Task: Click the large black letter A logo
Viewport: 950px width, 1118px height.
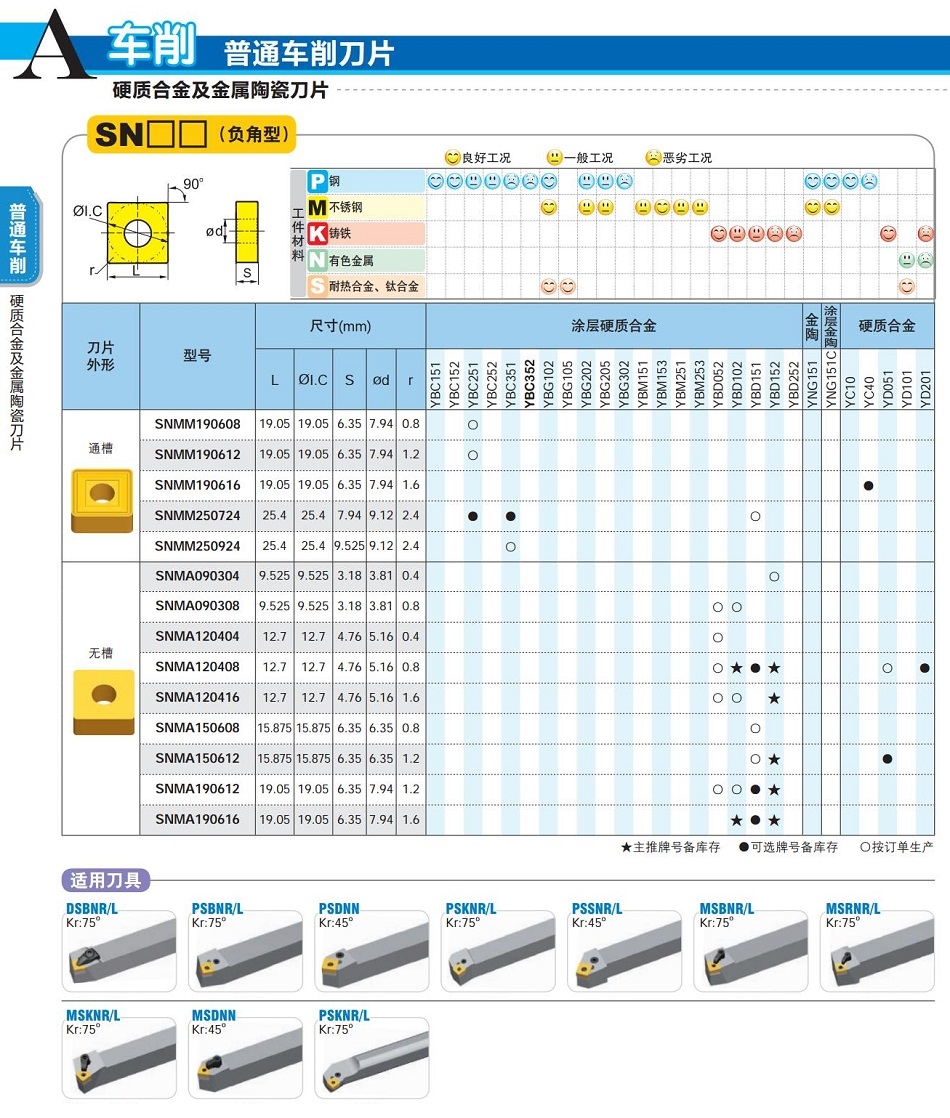Action: (x=53, y=44)
